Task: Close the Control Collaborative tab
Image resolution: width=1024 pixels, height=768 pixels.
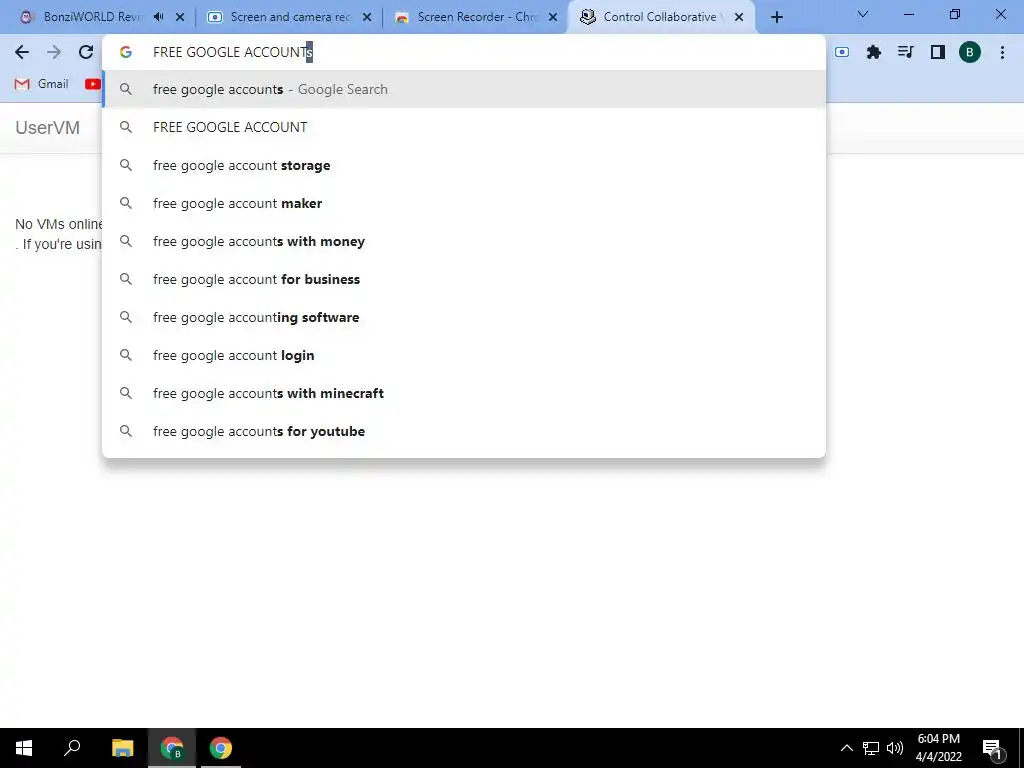Action: pos(739,17)
